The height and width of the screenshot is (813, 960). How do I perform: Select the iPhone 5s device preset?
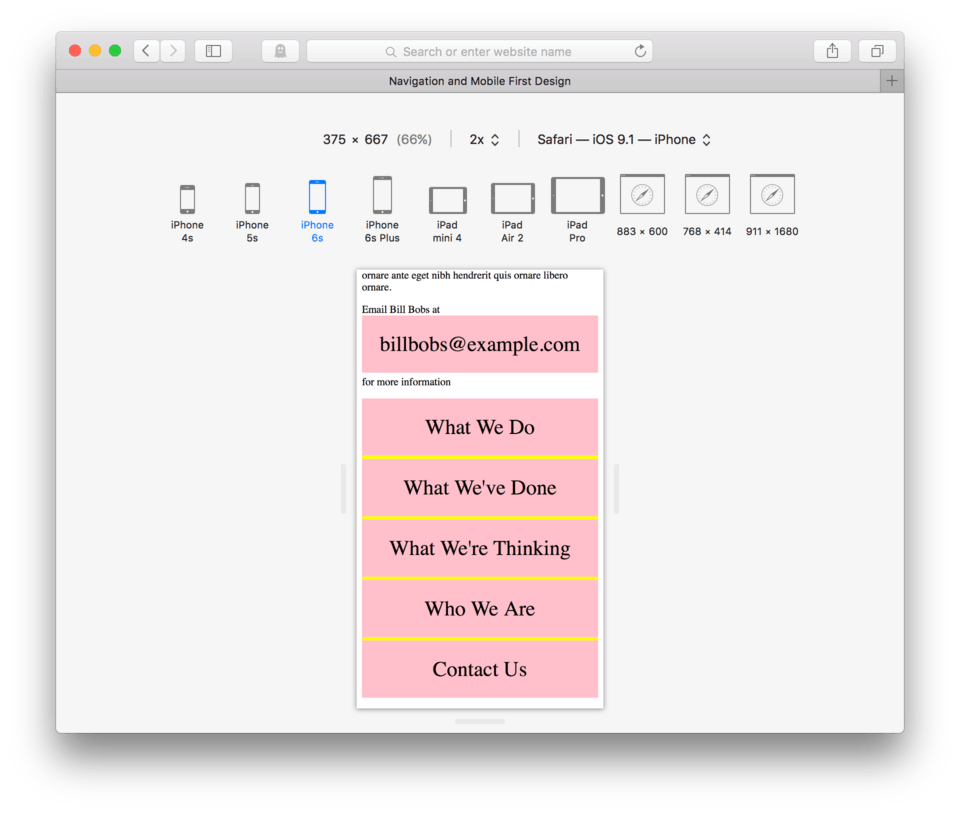click(x=252, y=213)
